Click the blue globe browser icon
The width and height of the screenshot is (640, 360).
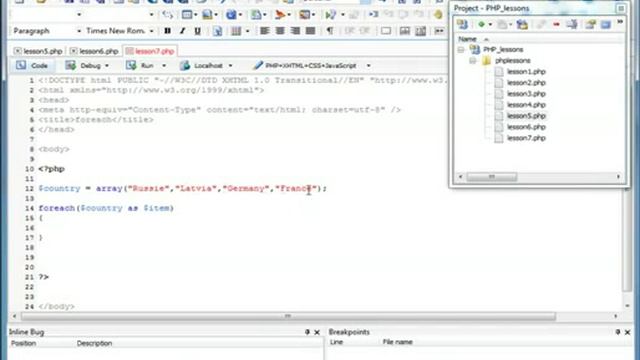(x=231, y=15)
